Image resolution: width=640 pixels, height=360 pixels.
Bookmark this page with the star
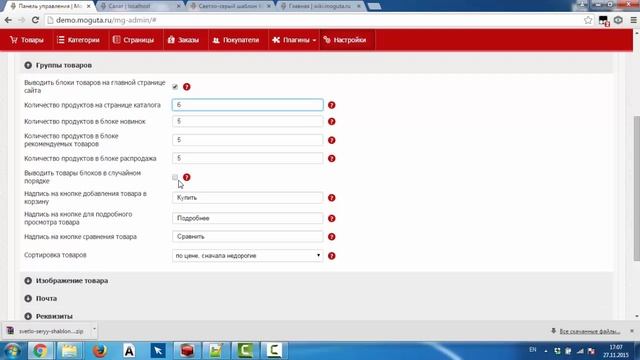[x=588, y=20]
